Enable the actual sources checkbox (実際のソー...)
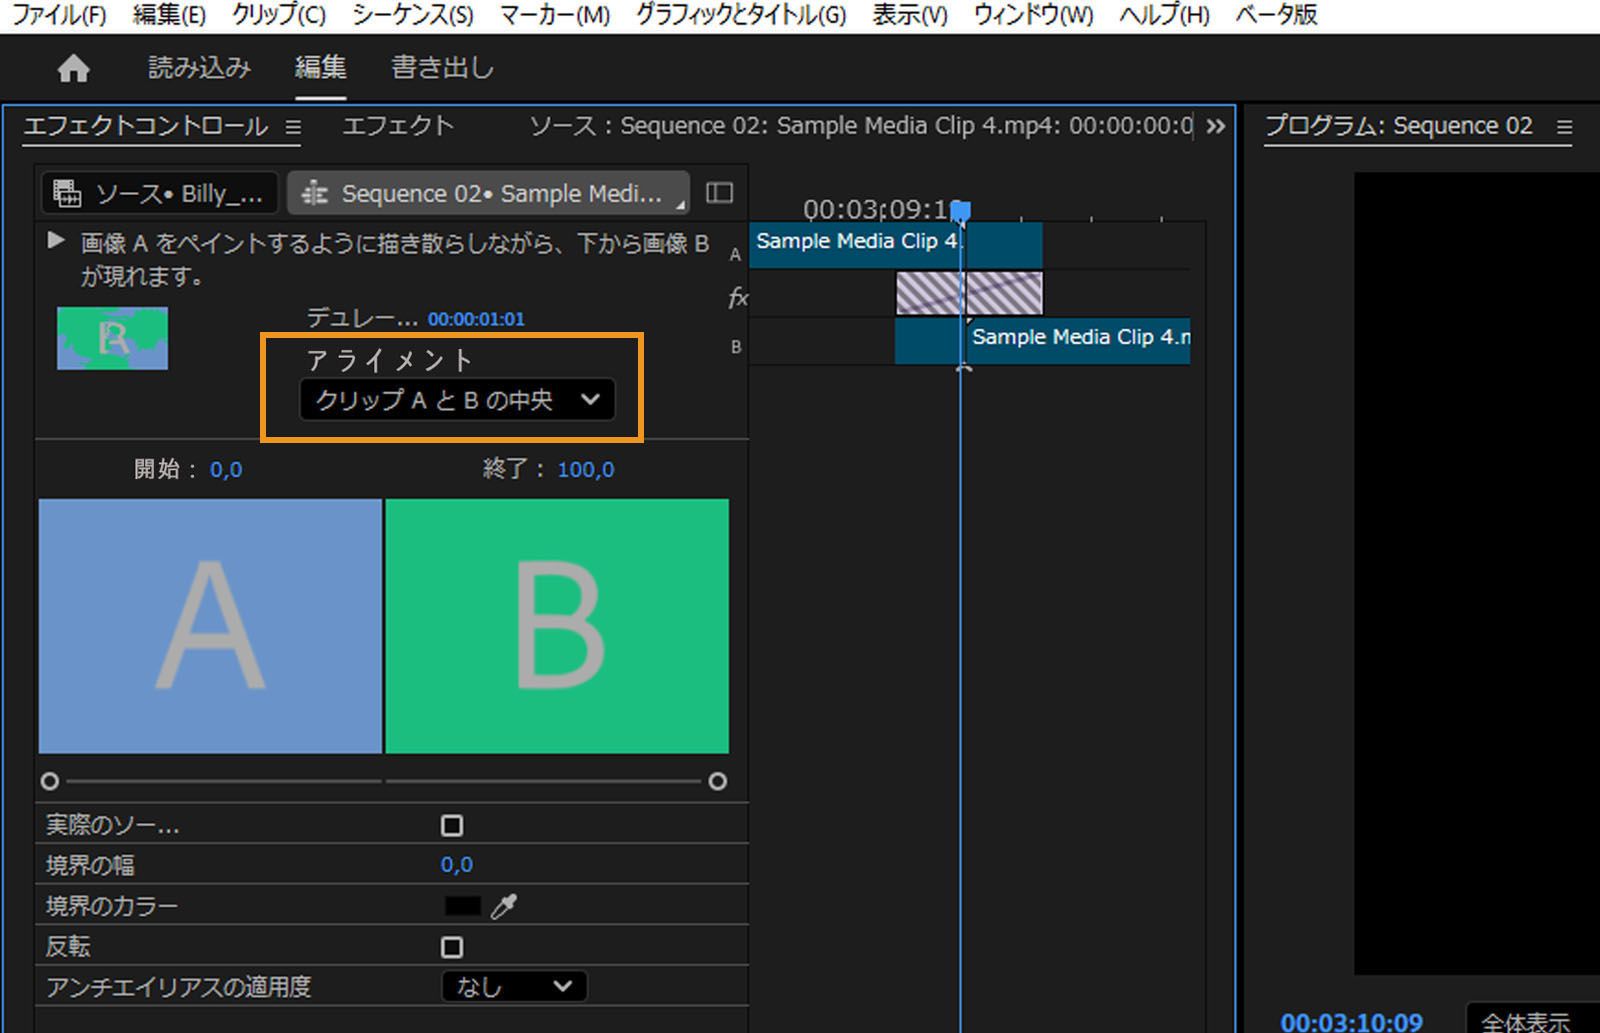The height and width of the screenshot is (1033, 1600). (452, 825)
